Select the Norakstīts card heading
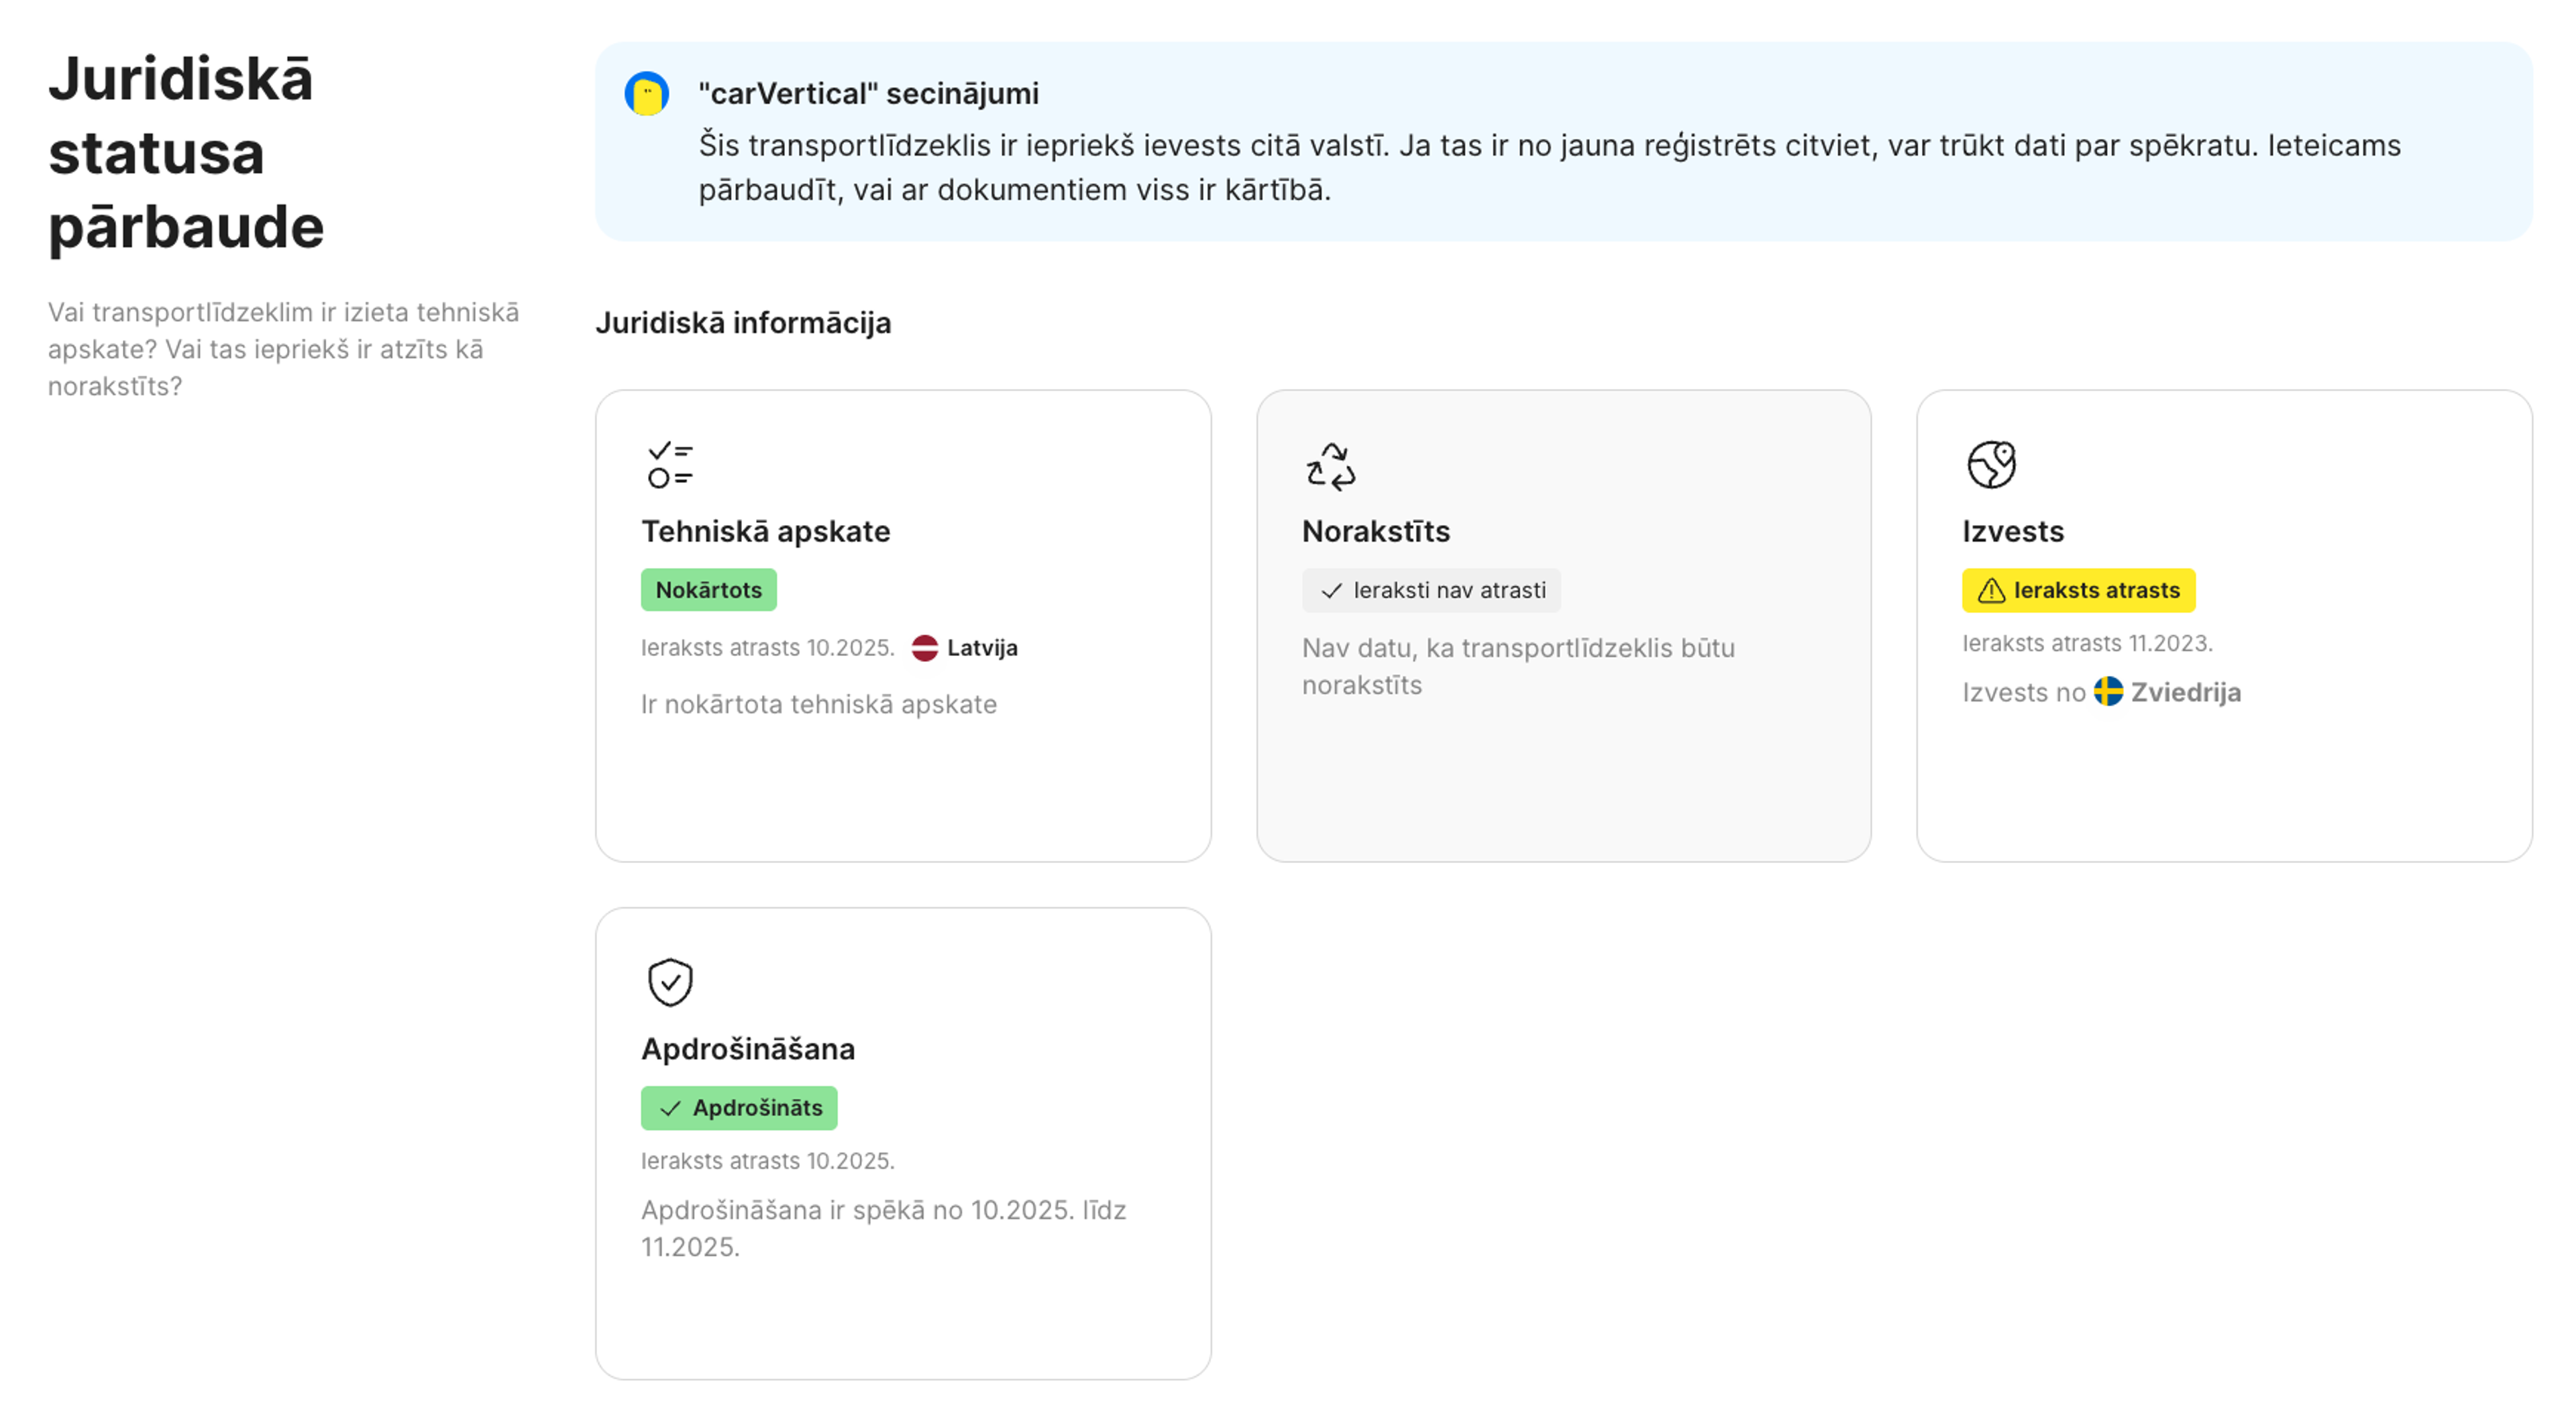The width and height of the screenshot is (2576, 1411). pyautogui.click(x=1375, y=531)
